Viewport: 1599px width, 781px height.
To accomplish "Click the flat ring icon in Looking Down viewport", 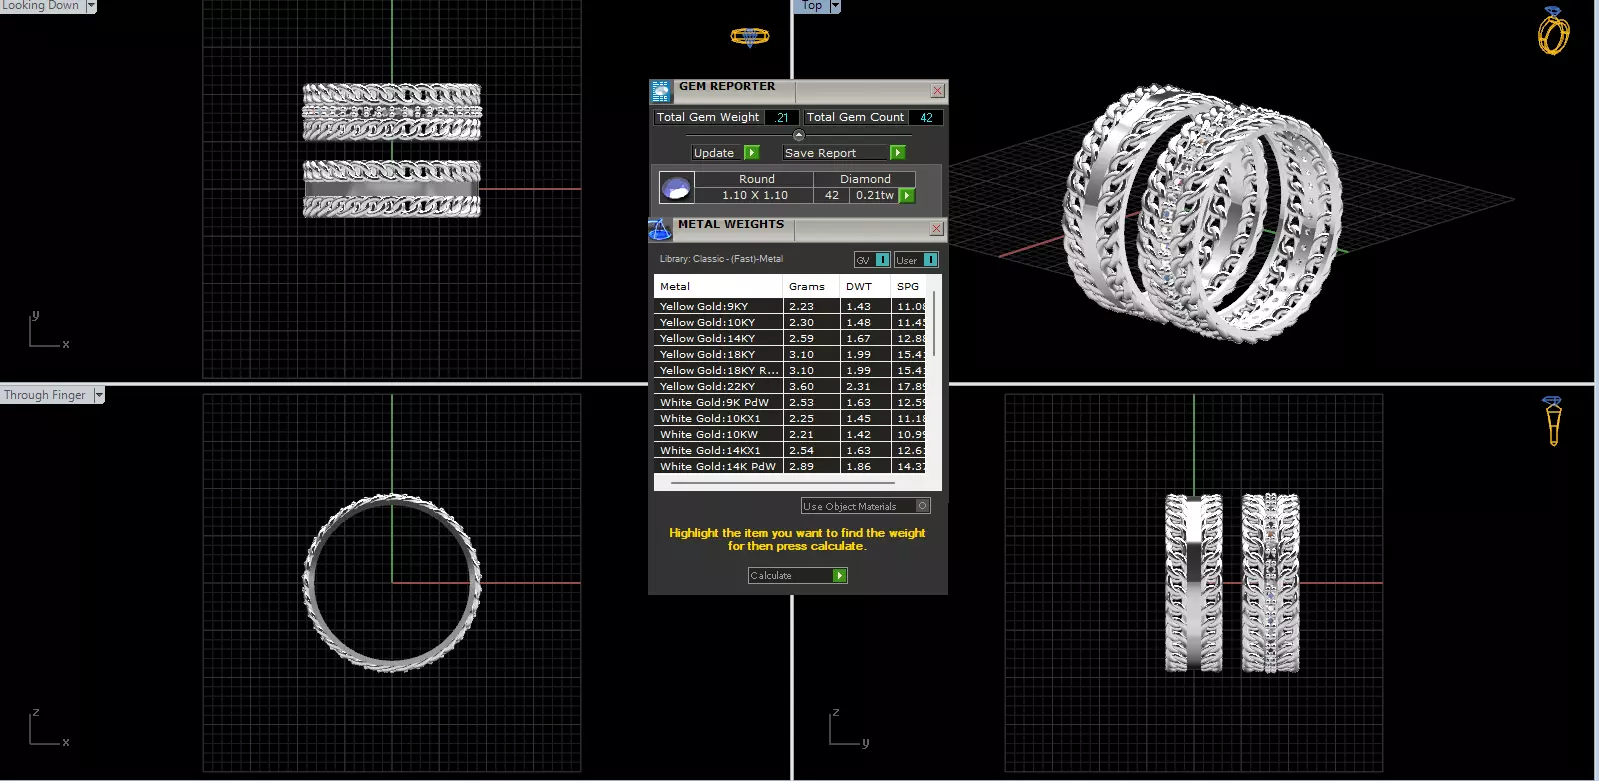I will tap(749, 37).
